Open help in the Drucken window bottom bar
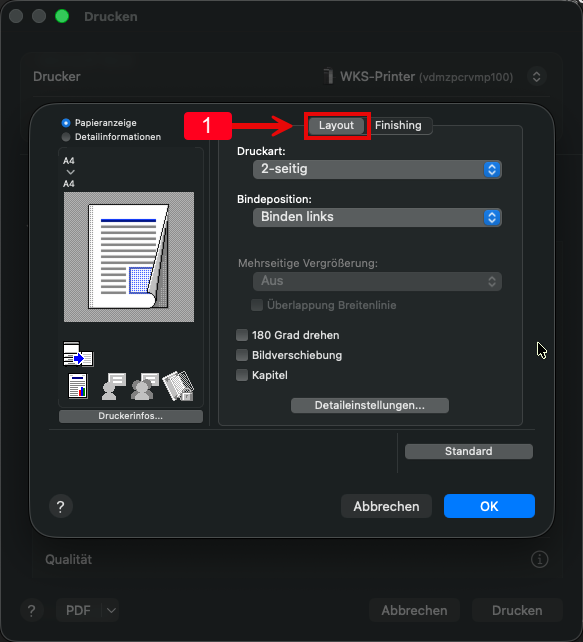Image resolution: width=583 pixels, height=642 pixels. [x=32, y=610]
